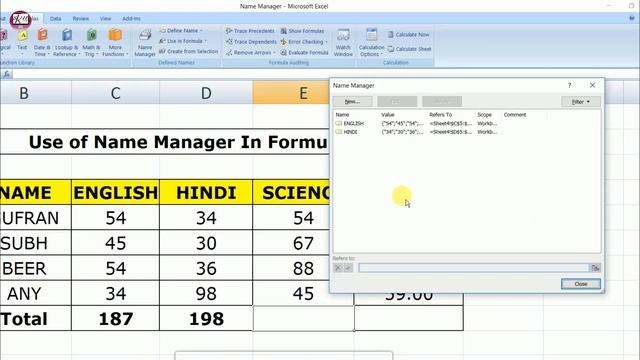Switch to the Add-Ins ribbon tab
Viewport: 640px width, 360px height.
[x=131, y=18]
